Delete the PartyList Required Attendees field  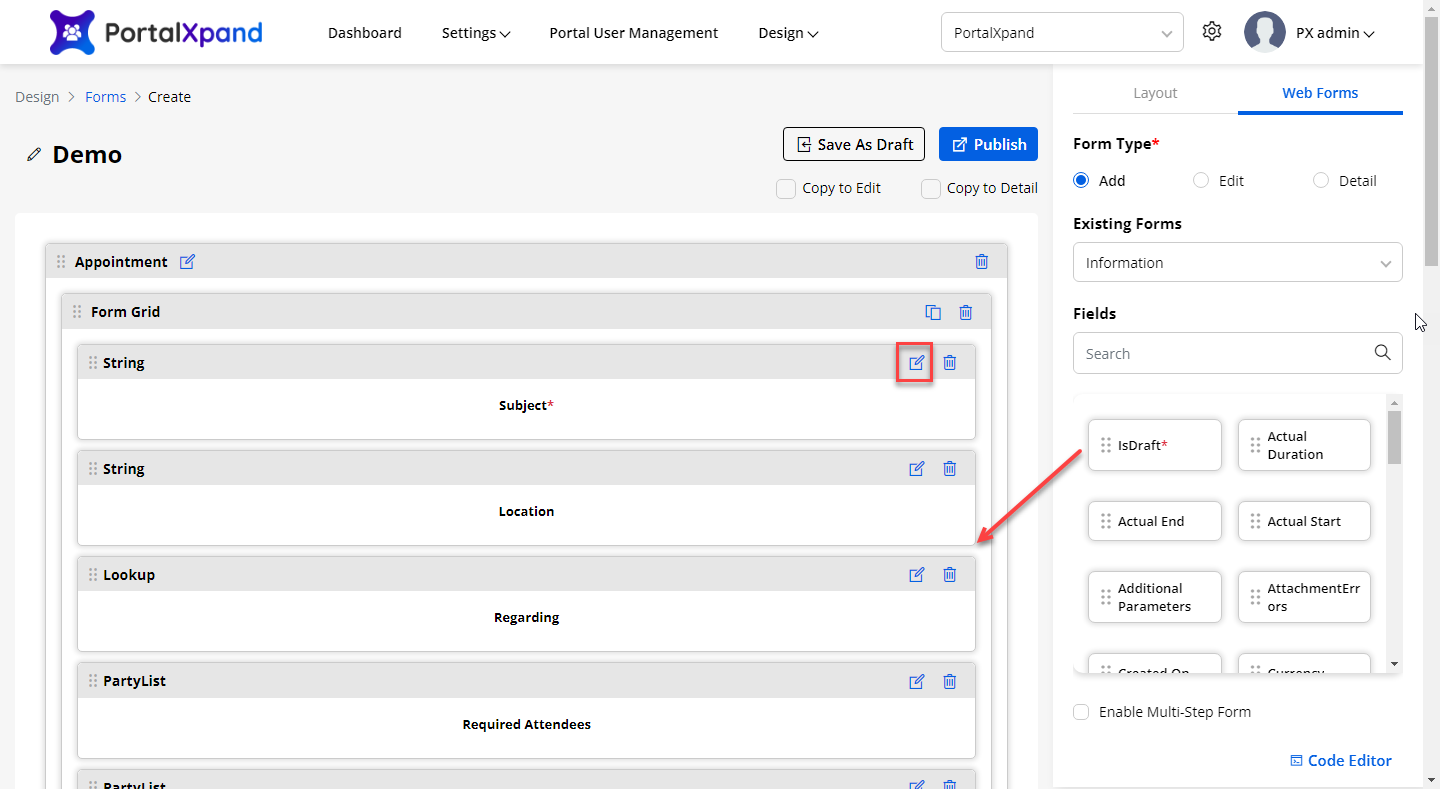coord(950,681)
